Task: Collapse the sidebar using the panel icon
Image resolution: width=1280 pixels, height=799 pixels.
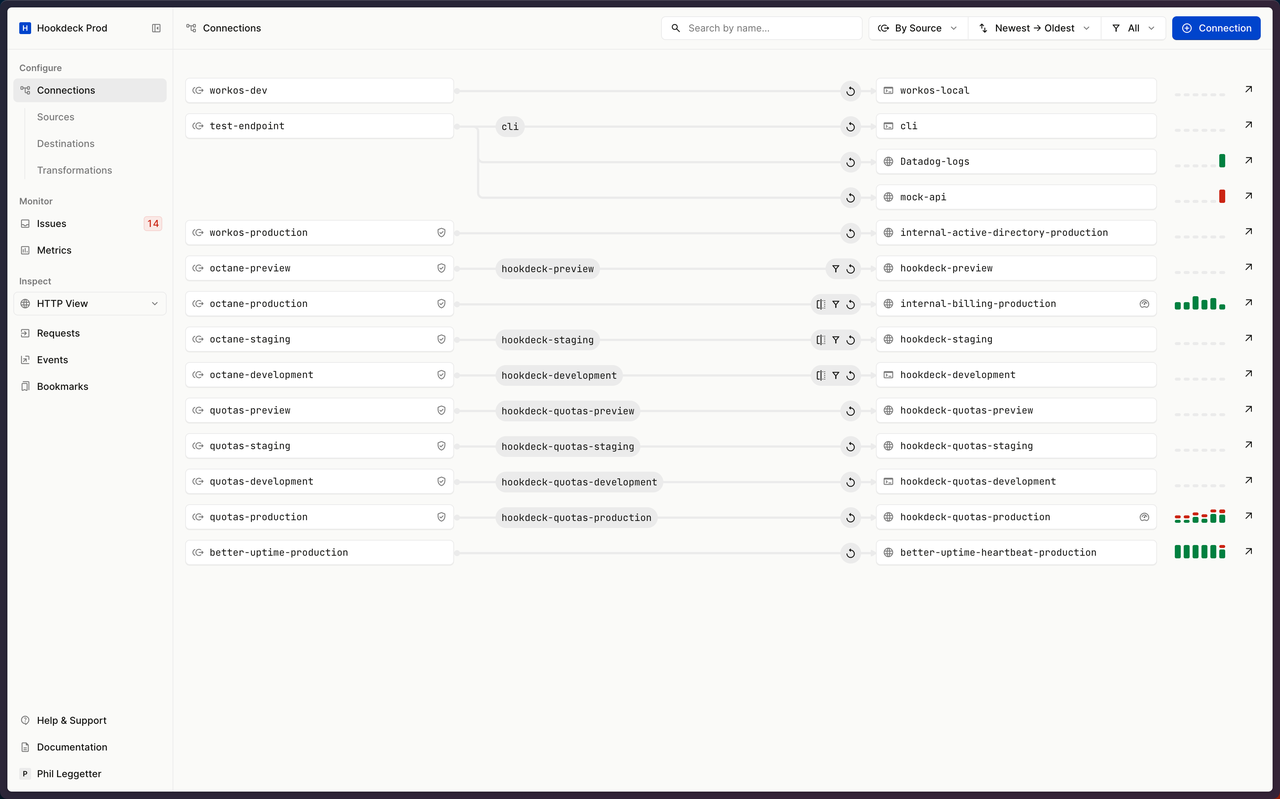Action: 156,28
